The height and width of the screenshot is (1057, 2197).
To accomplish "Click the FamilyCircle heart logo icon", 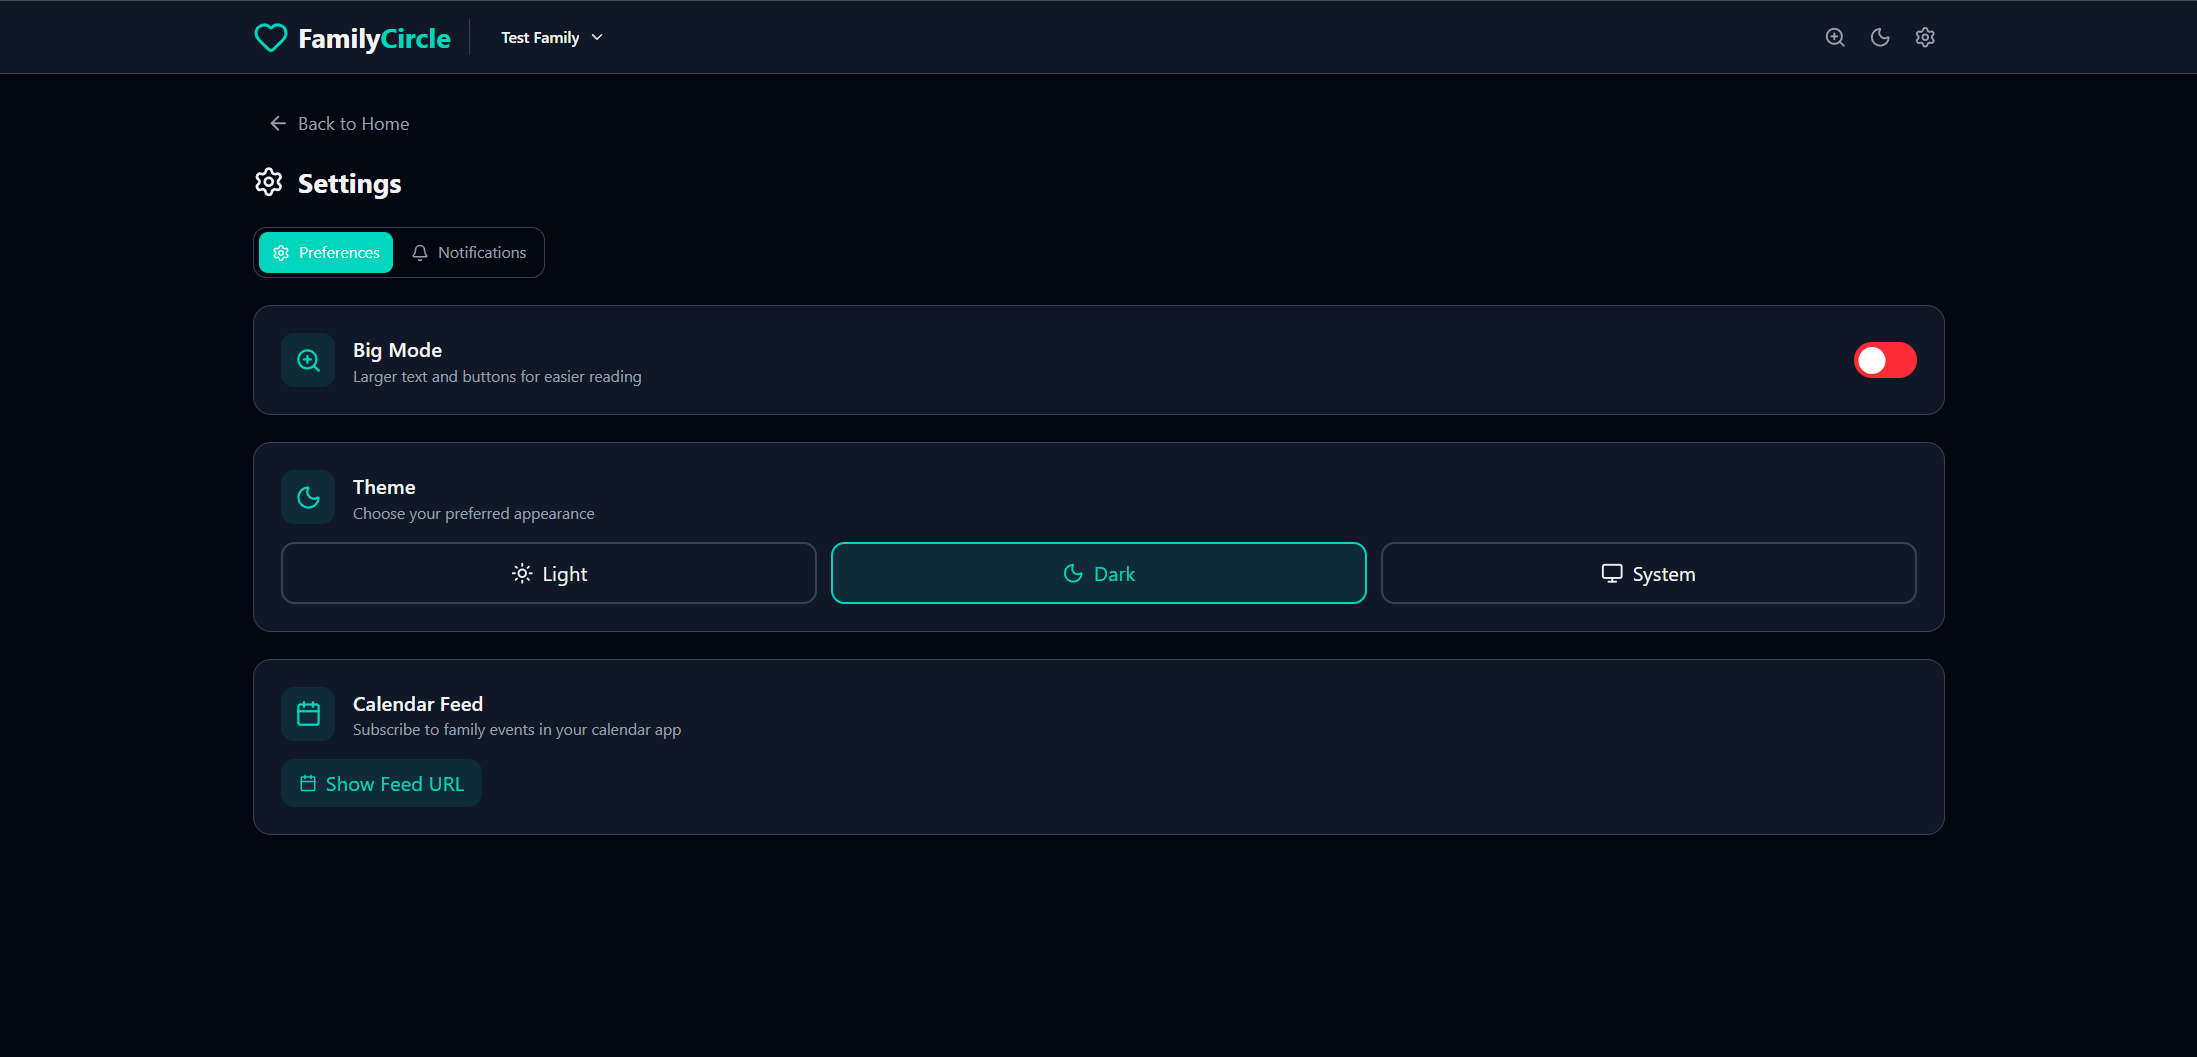I will click(270, 38).
